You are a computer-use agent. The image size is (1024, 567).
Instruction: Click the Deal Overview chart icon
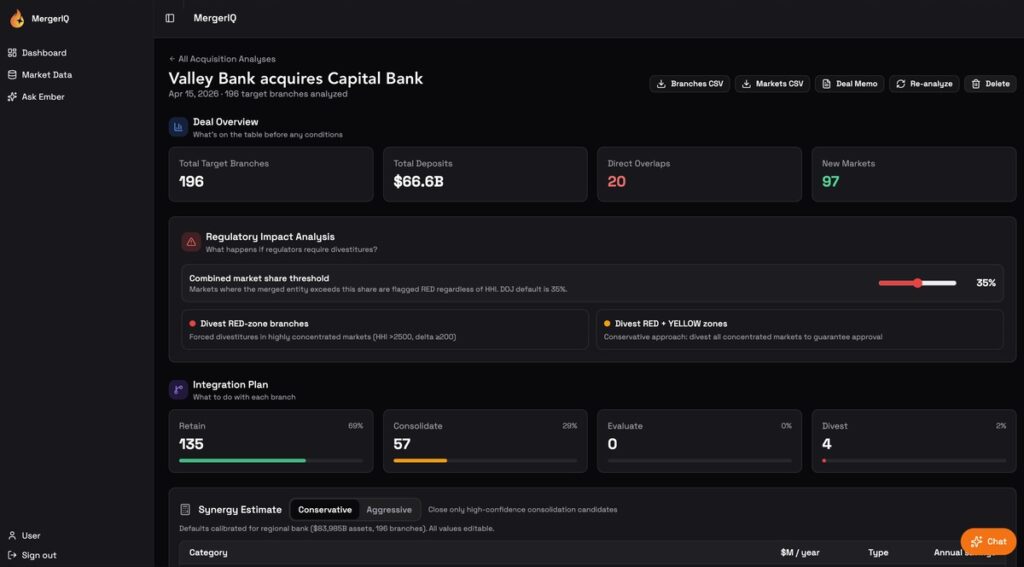click(x=178, y=127)
